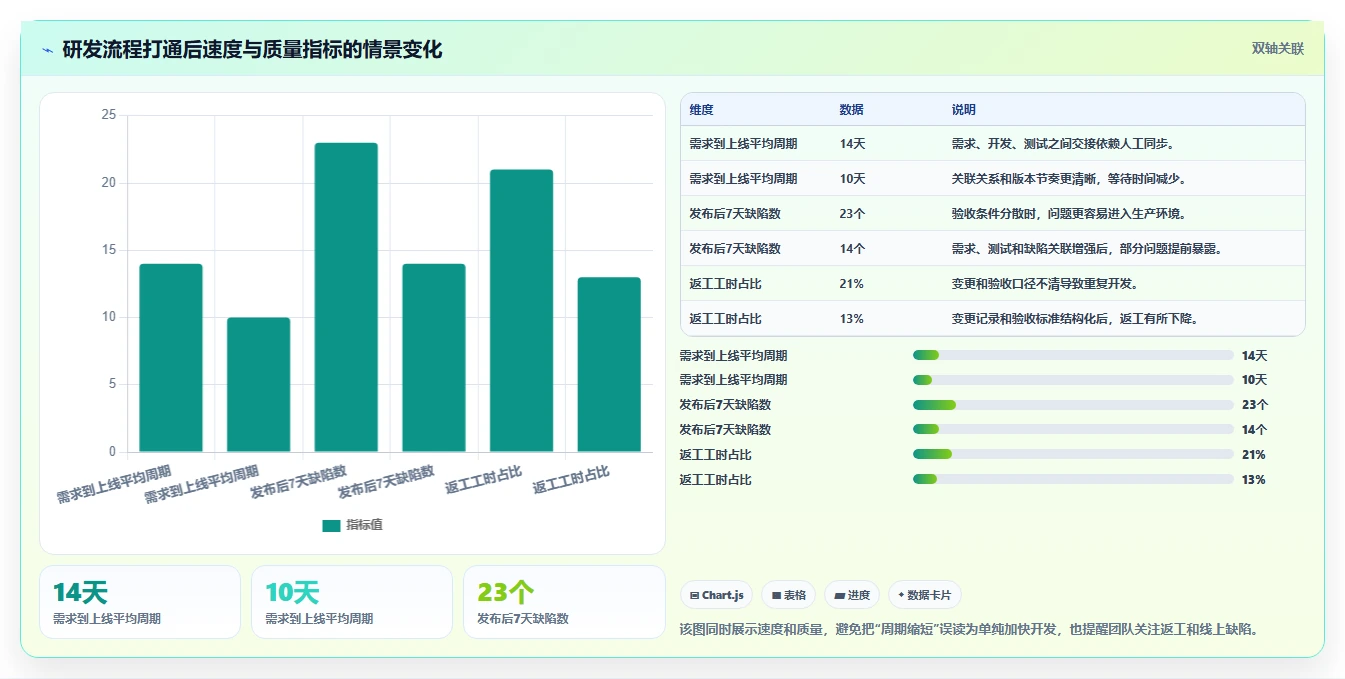Open the 23个 发布后7天缺陷数 data card
The width and height of the screenshot is (1345, 679).
[564, 602]
